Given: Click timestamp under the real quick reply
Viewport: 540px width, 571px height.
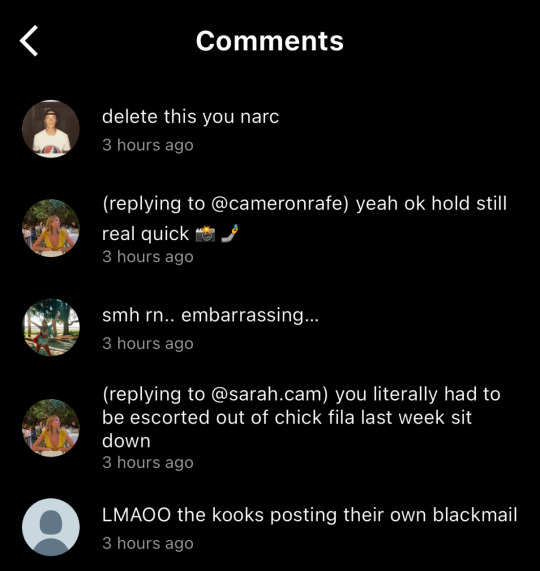Looking at the screenshot, I should pos(147,257).
